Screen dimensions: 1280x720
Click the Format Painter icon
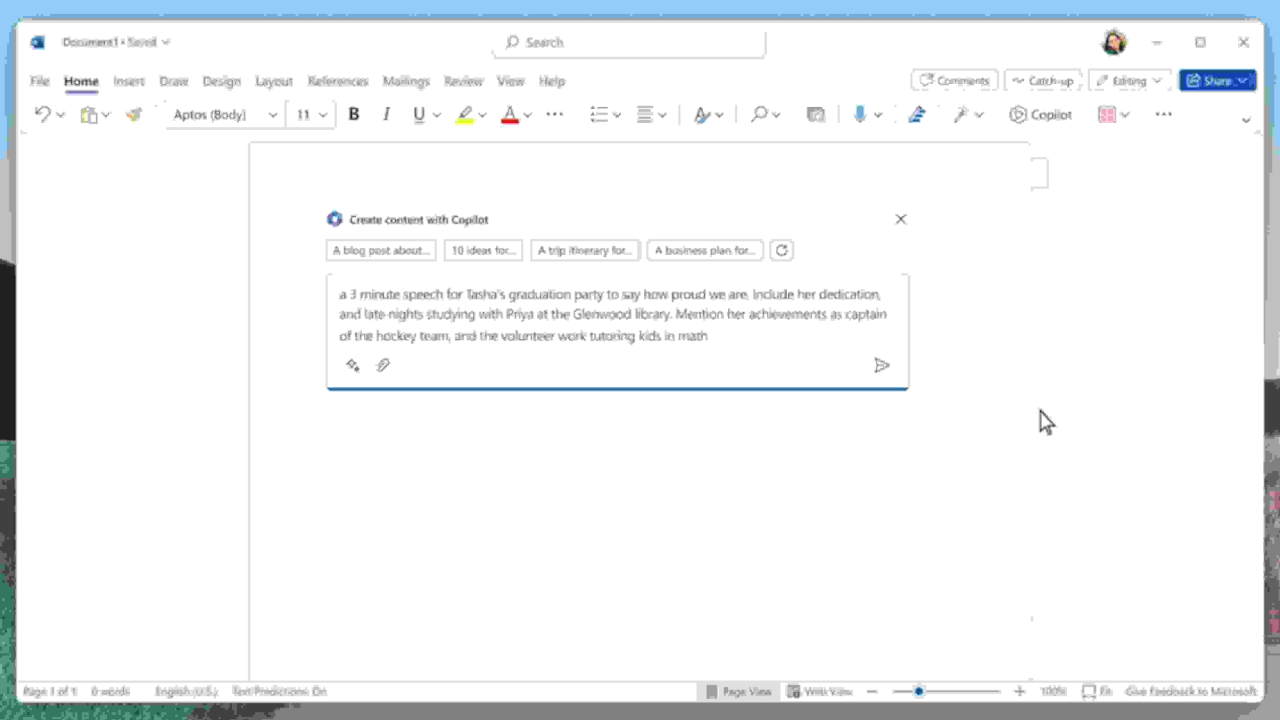point(134,114)
